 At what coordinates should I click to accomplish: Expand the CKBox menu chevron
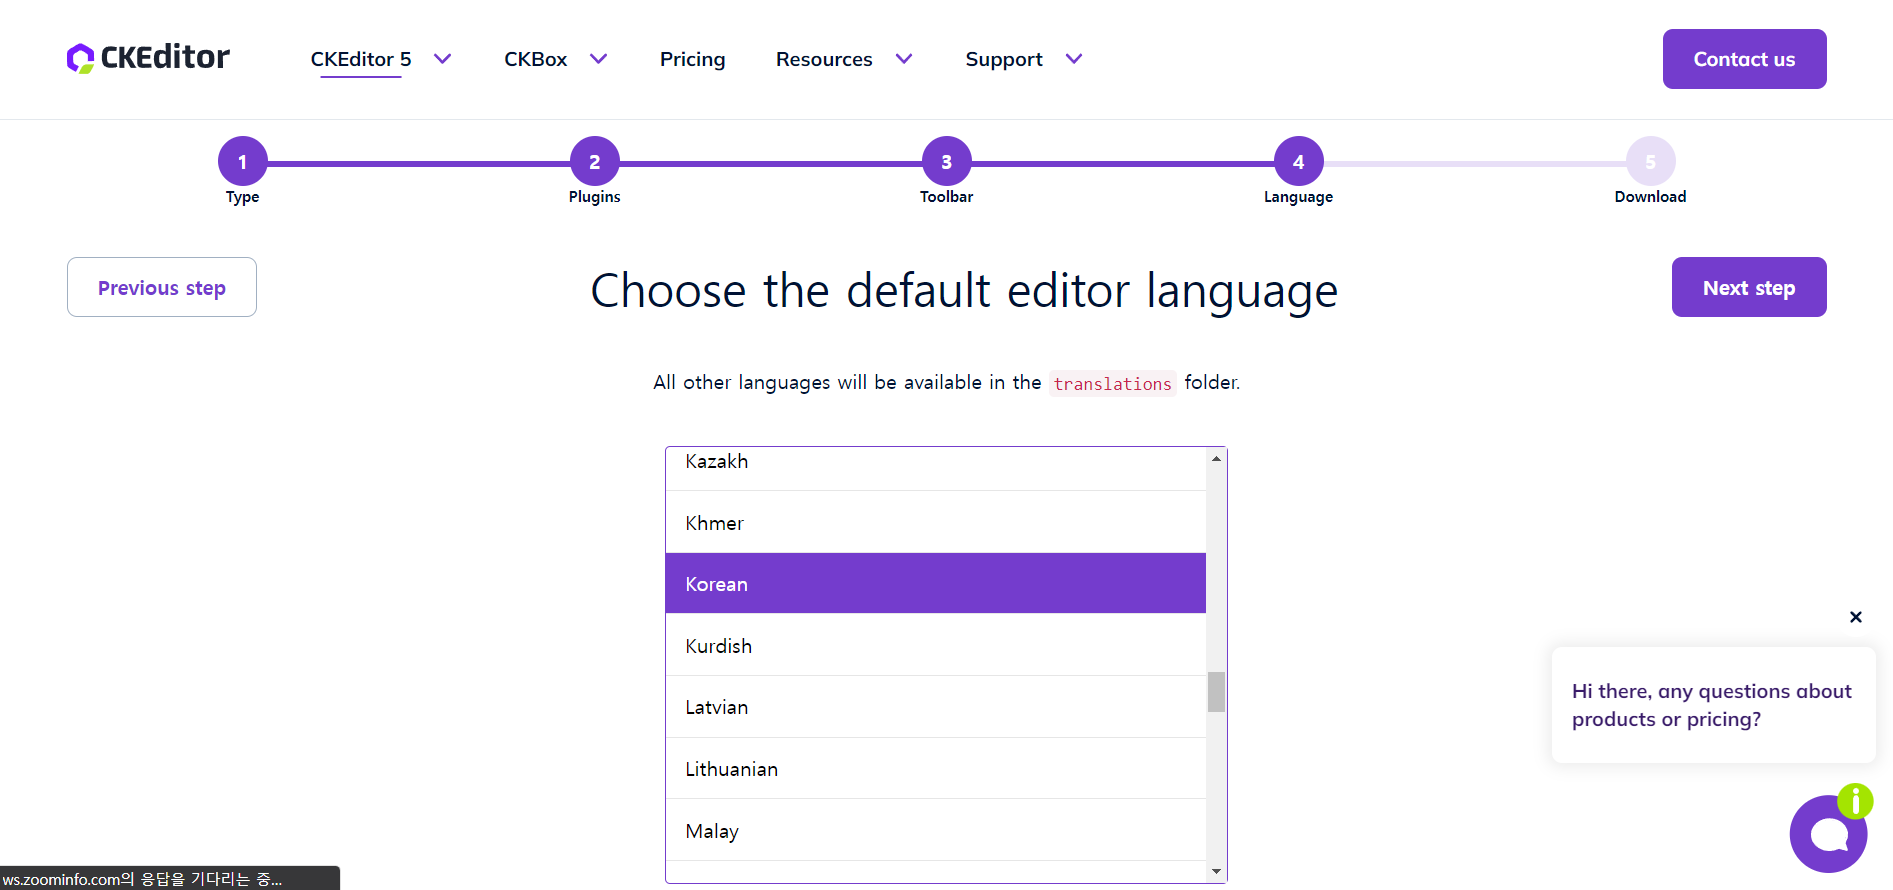tap(598, 59)
